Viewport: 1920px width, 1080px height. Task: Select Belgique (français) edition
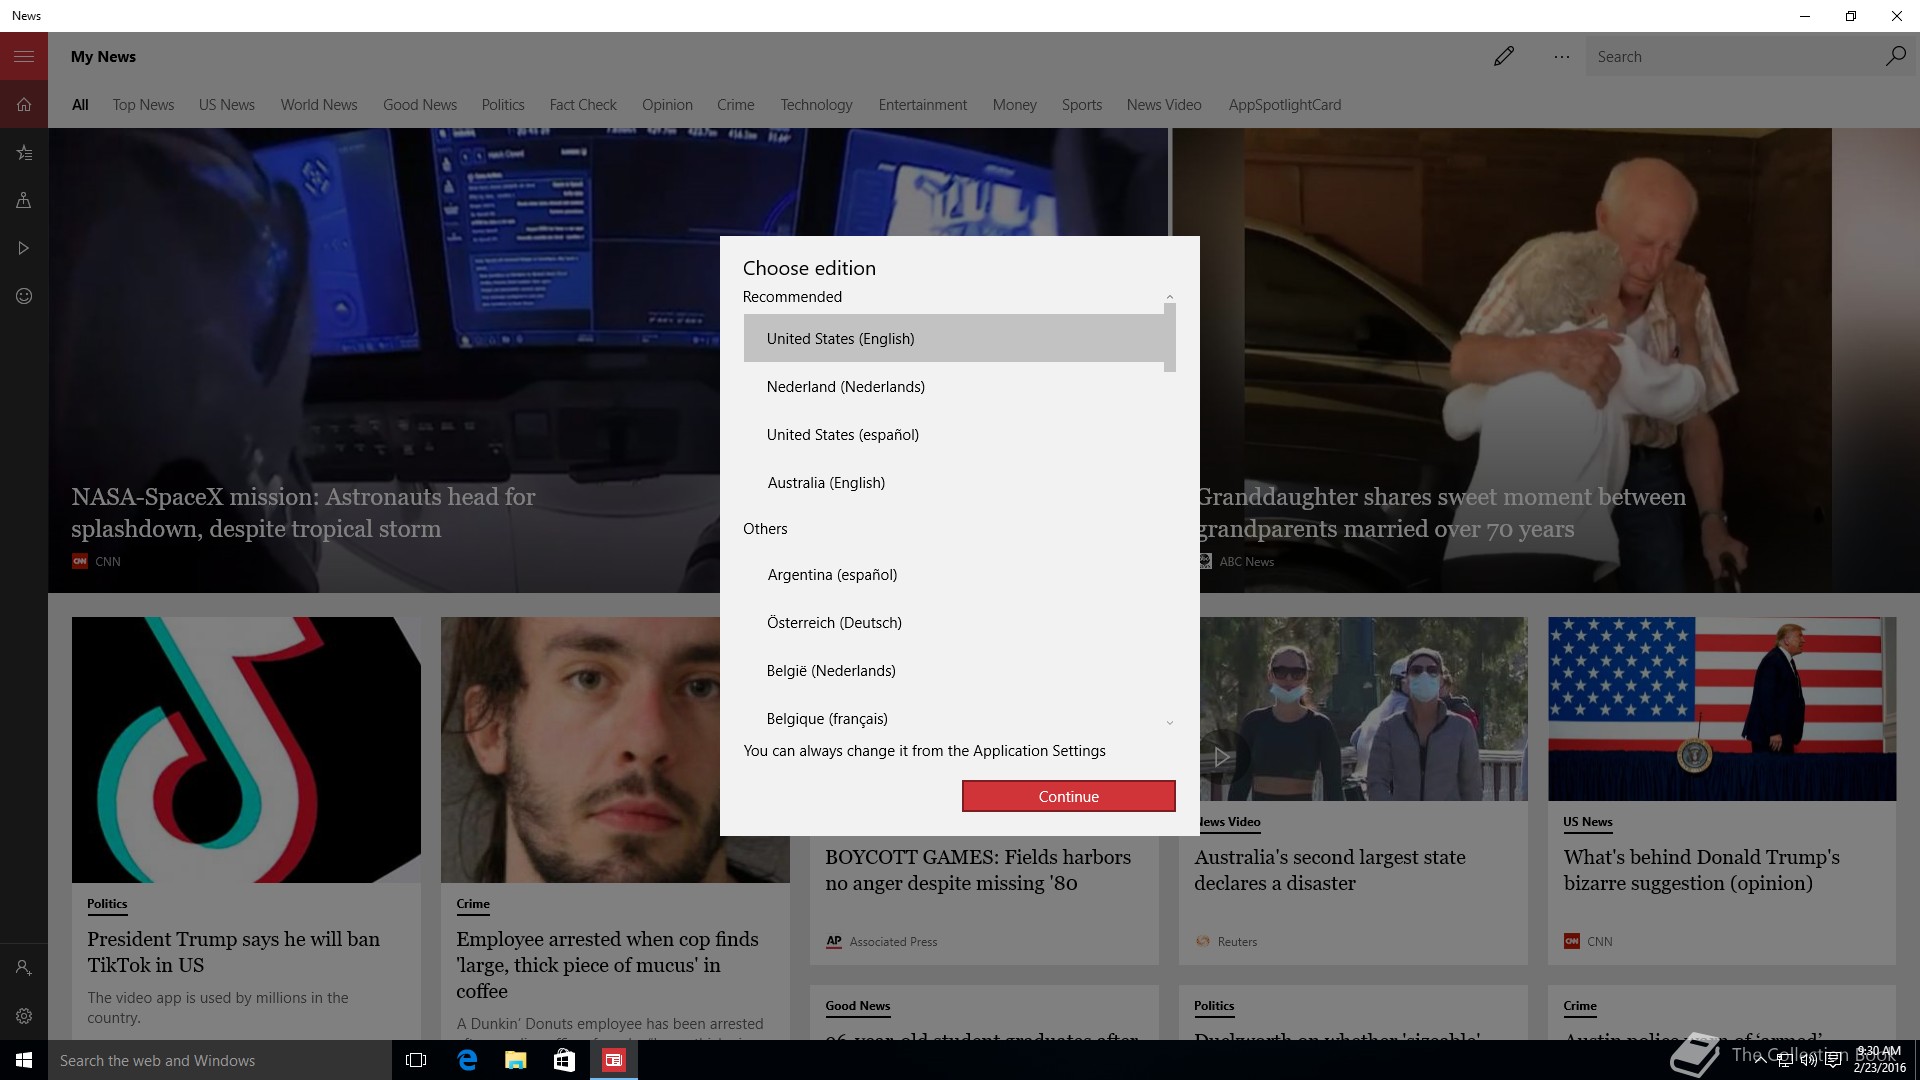[x=954, y=719]
